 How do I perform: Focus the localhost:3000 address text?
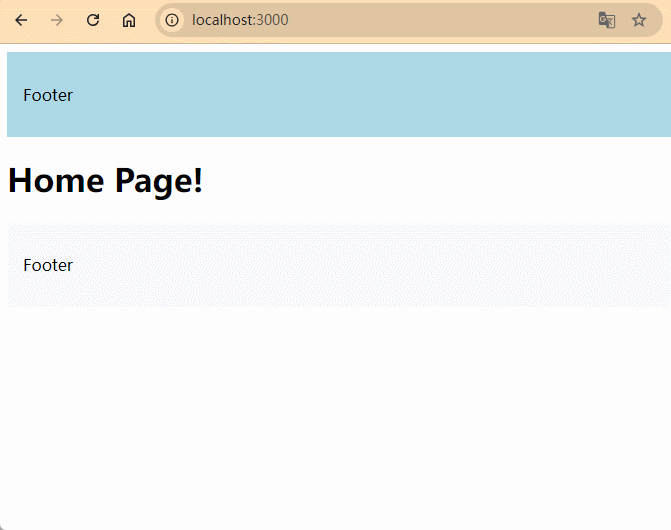pos(240,20)
